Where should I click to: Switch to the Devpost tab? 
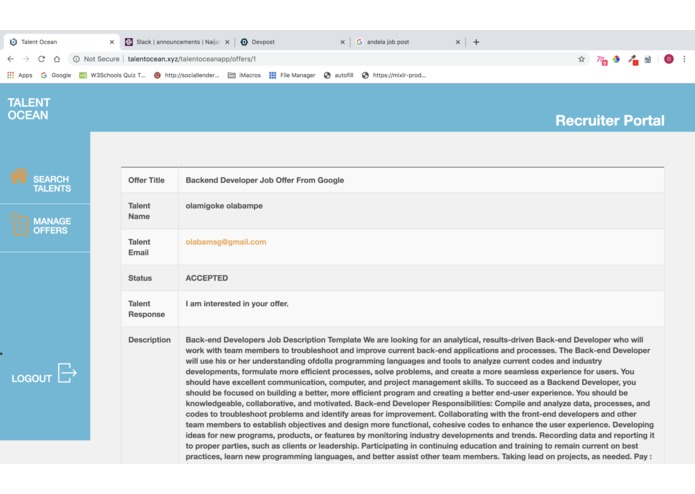(293, 42)
